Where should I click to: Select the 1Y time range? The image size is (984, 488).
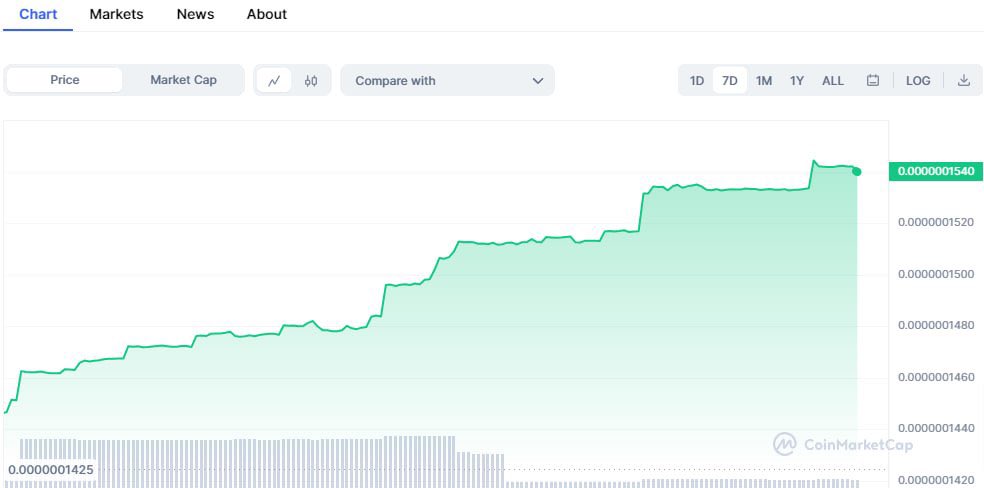[796, 80]
